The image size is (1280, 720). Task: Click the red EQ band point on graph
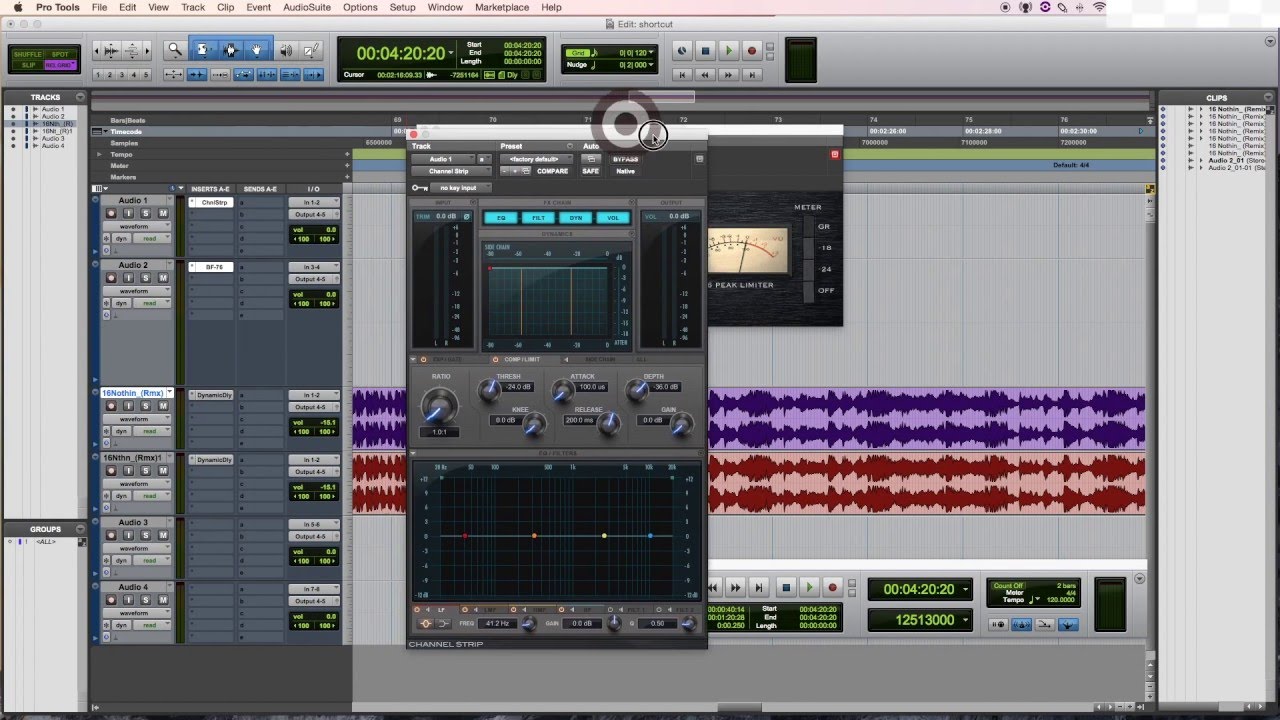click(x=465, y=536)
